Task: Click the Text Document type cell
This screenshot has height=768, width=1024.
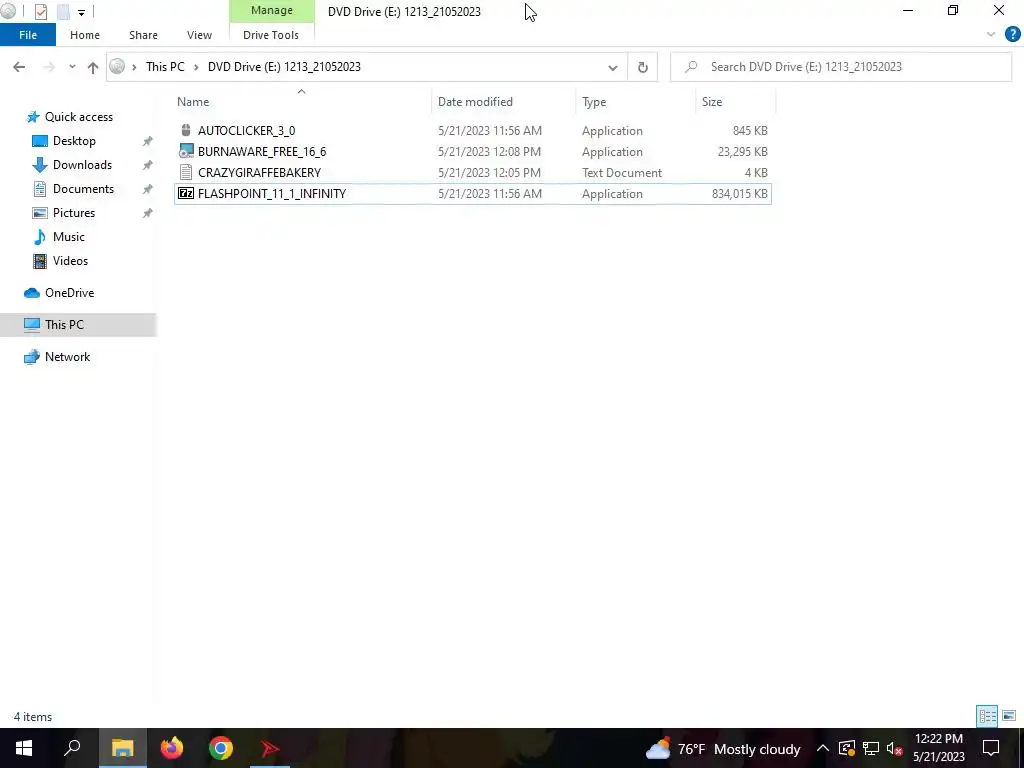Action: pos(622,172)
